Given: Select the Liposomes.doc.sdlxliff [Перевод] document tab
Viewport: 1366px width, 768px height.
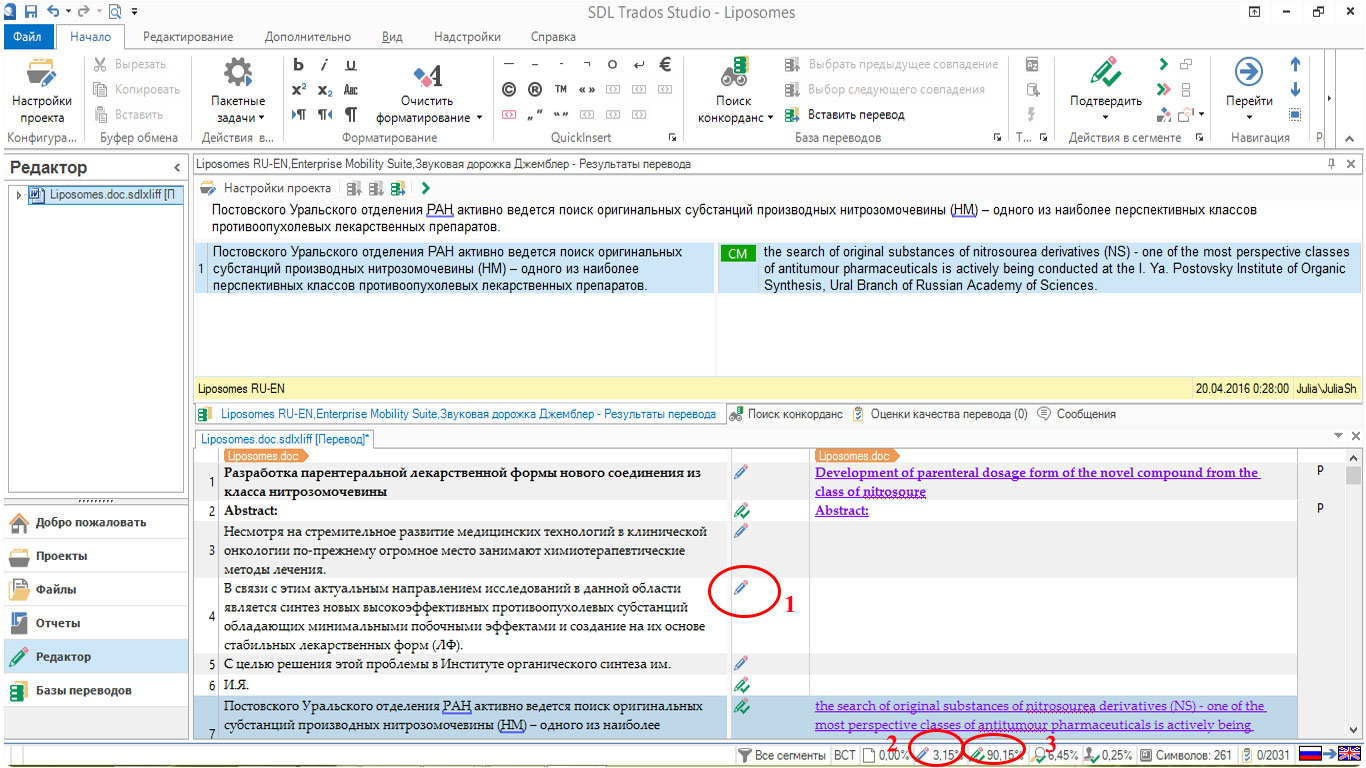Looking at the screenshot, I should tap(285, 439).
